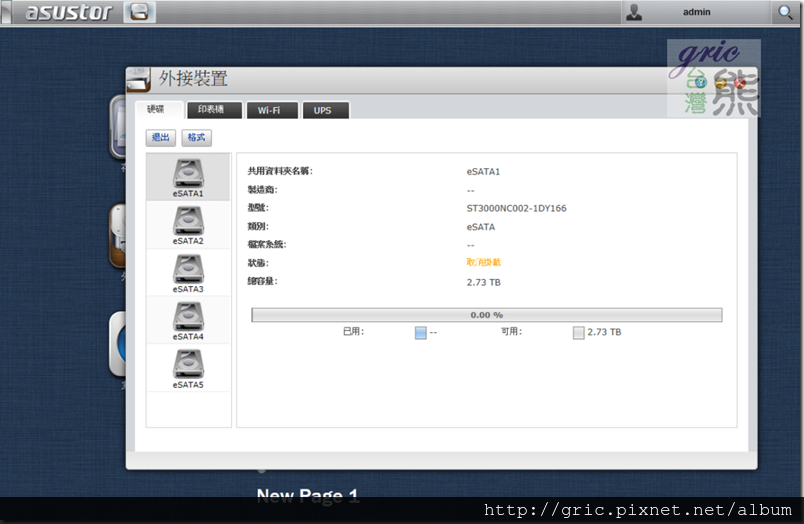Select the eSATA1 drive icon
The width and height of the screenshot is (804, 524).
click(x=188, y=173)
